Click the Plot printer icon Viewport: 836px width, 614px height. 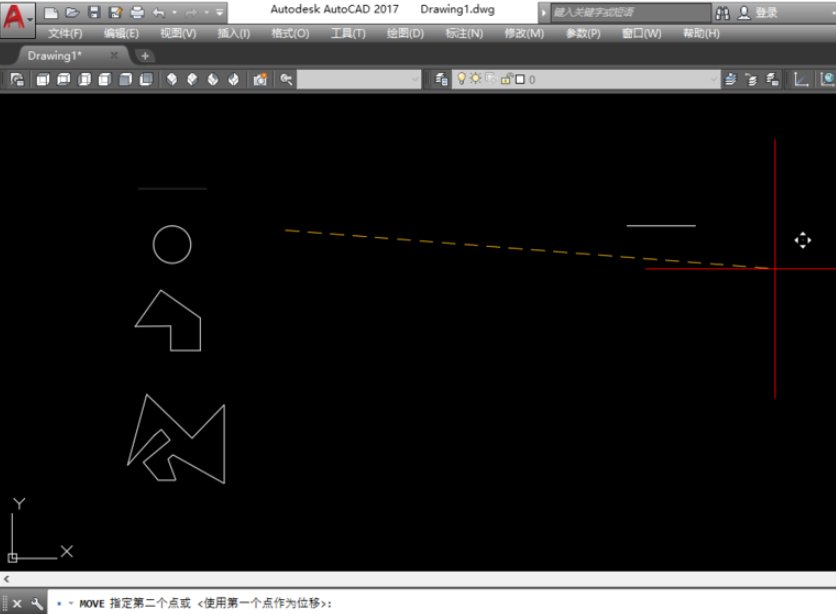point(137,12)
